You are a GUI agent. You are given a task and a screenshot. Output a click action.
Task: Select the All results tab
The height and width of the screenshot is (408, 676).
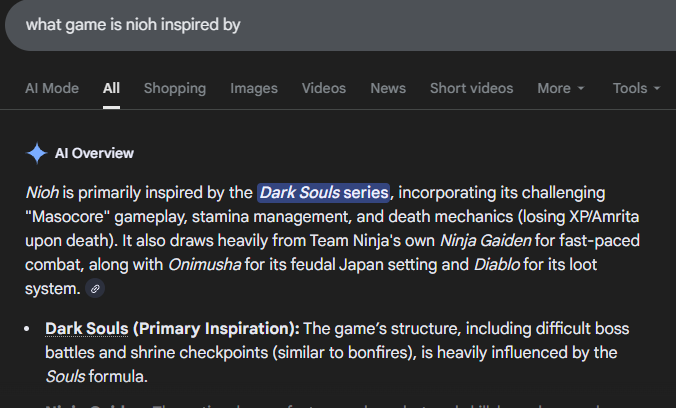pyautogui.click(x=111, y=88)
